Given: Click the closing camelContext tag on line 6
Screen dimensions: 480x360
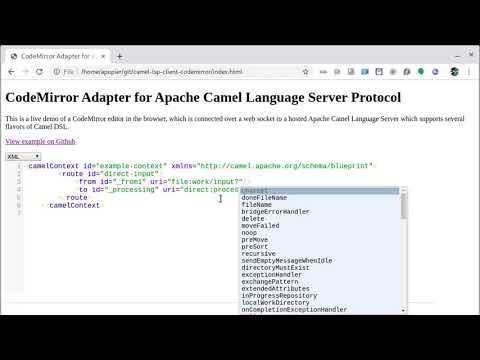Looking at the screenshot, I should [x=74, y=205].
